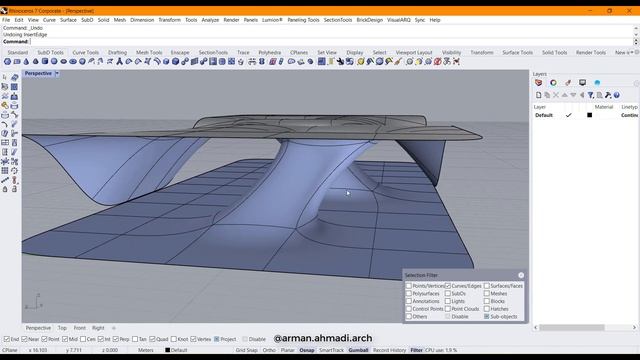Uncheck Curves/Edges in Selection Filter

point(448,286)
